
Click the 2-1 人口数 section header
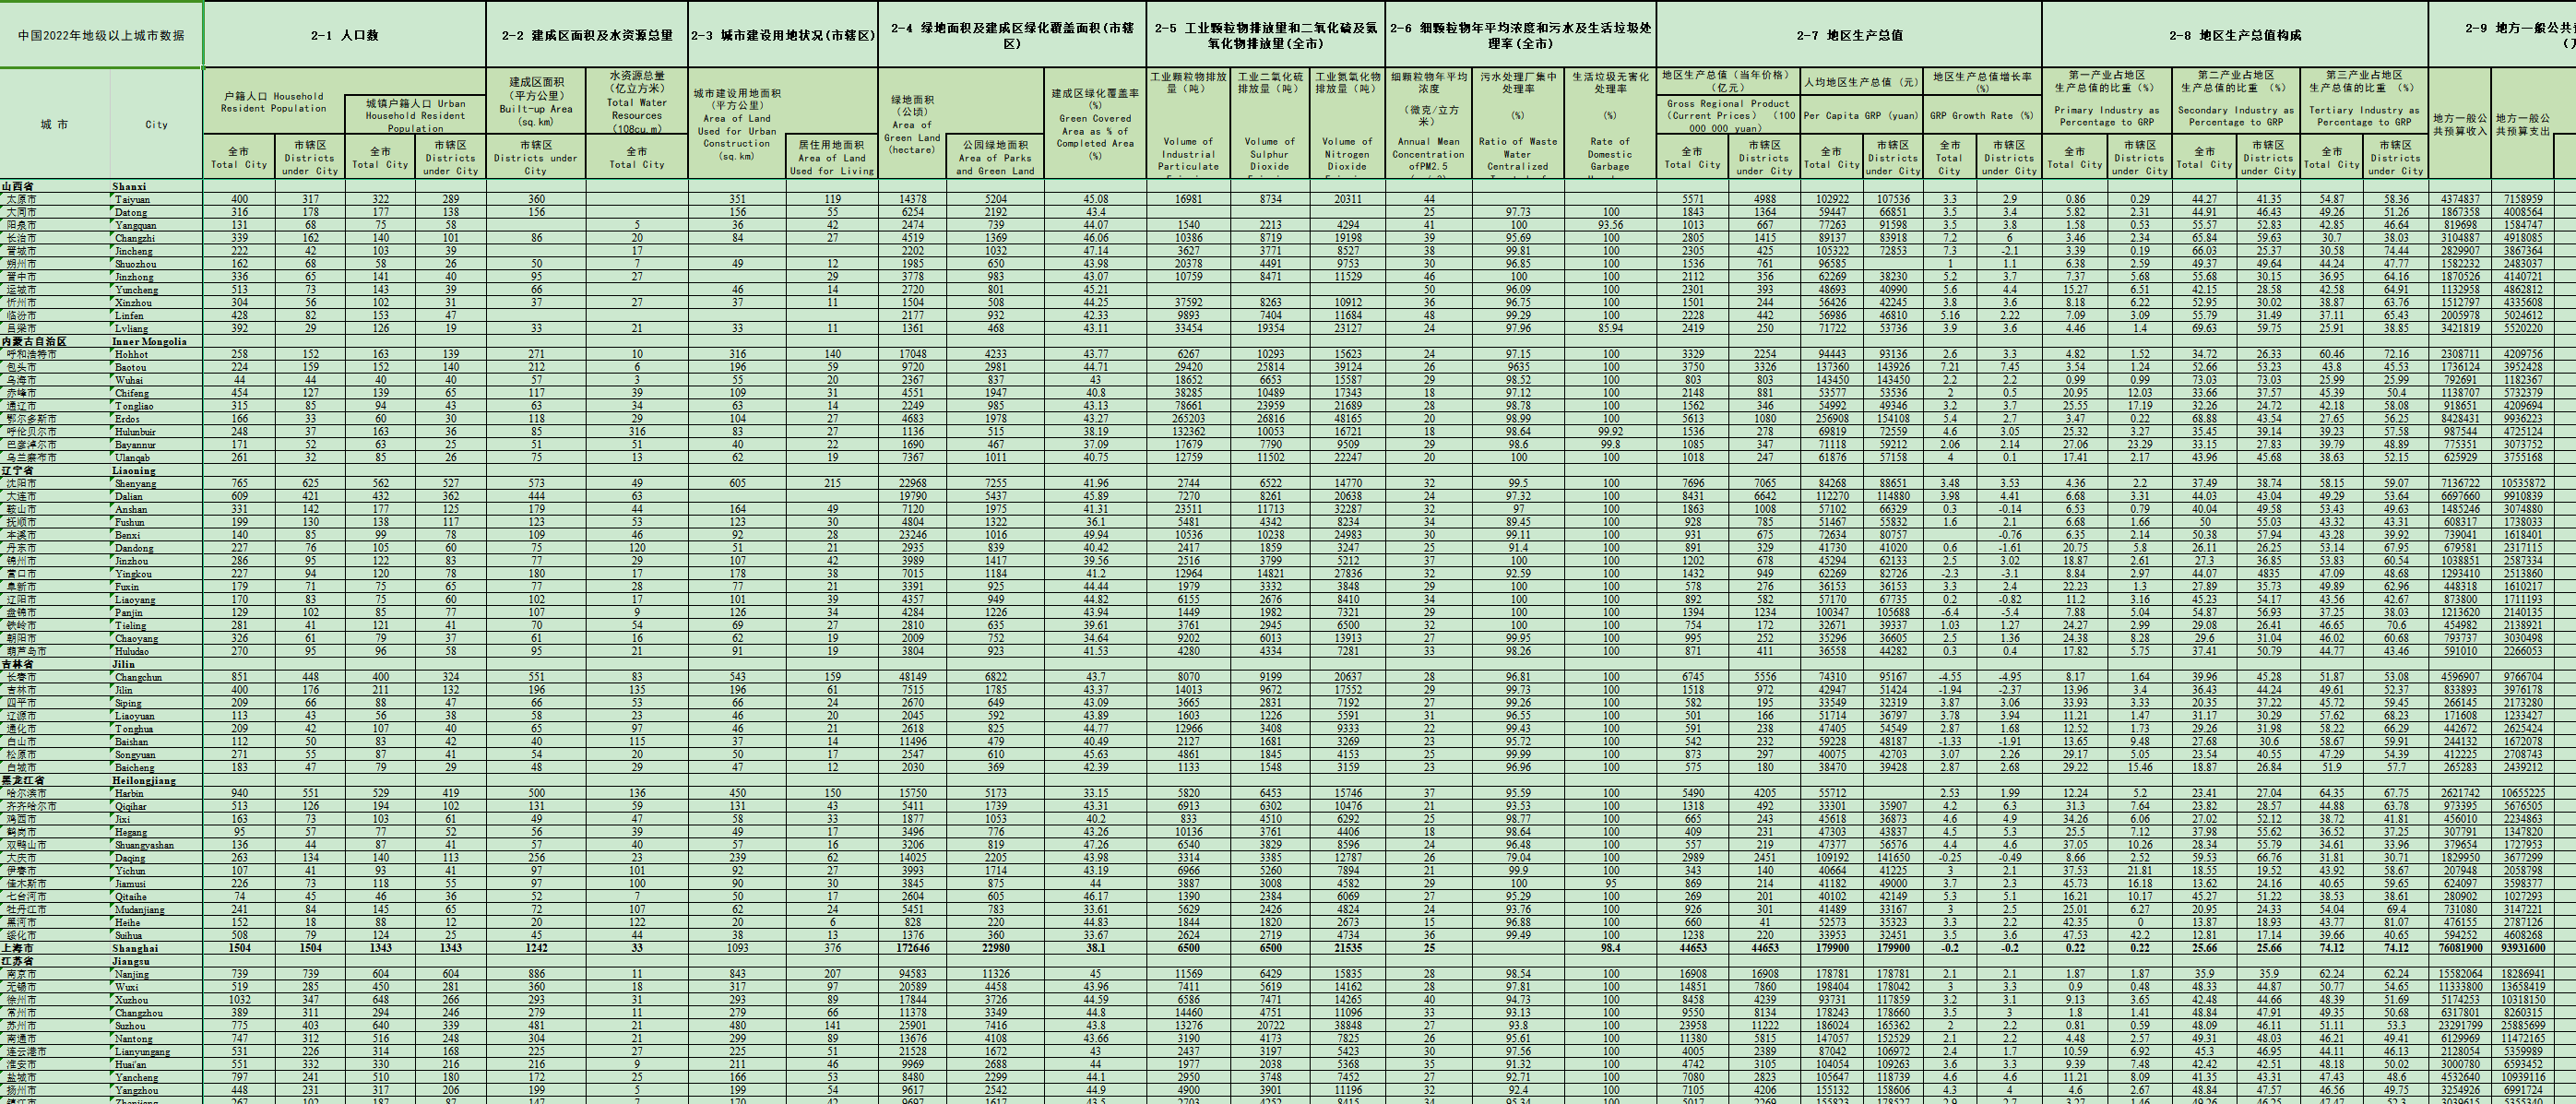coord(344,35)
